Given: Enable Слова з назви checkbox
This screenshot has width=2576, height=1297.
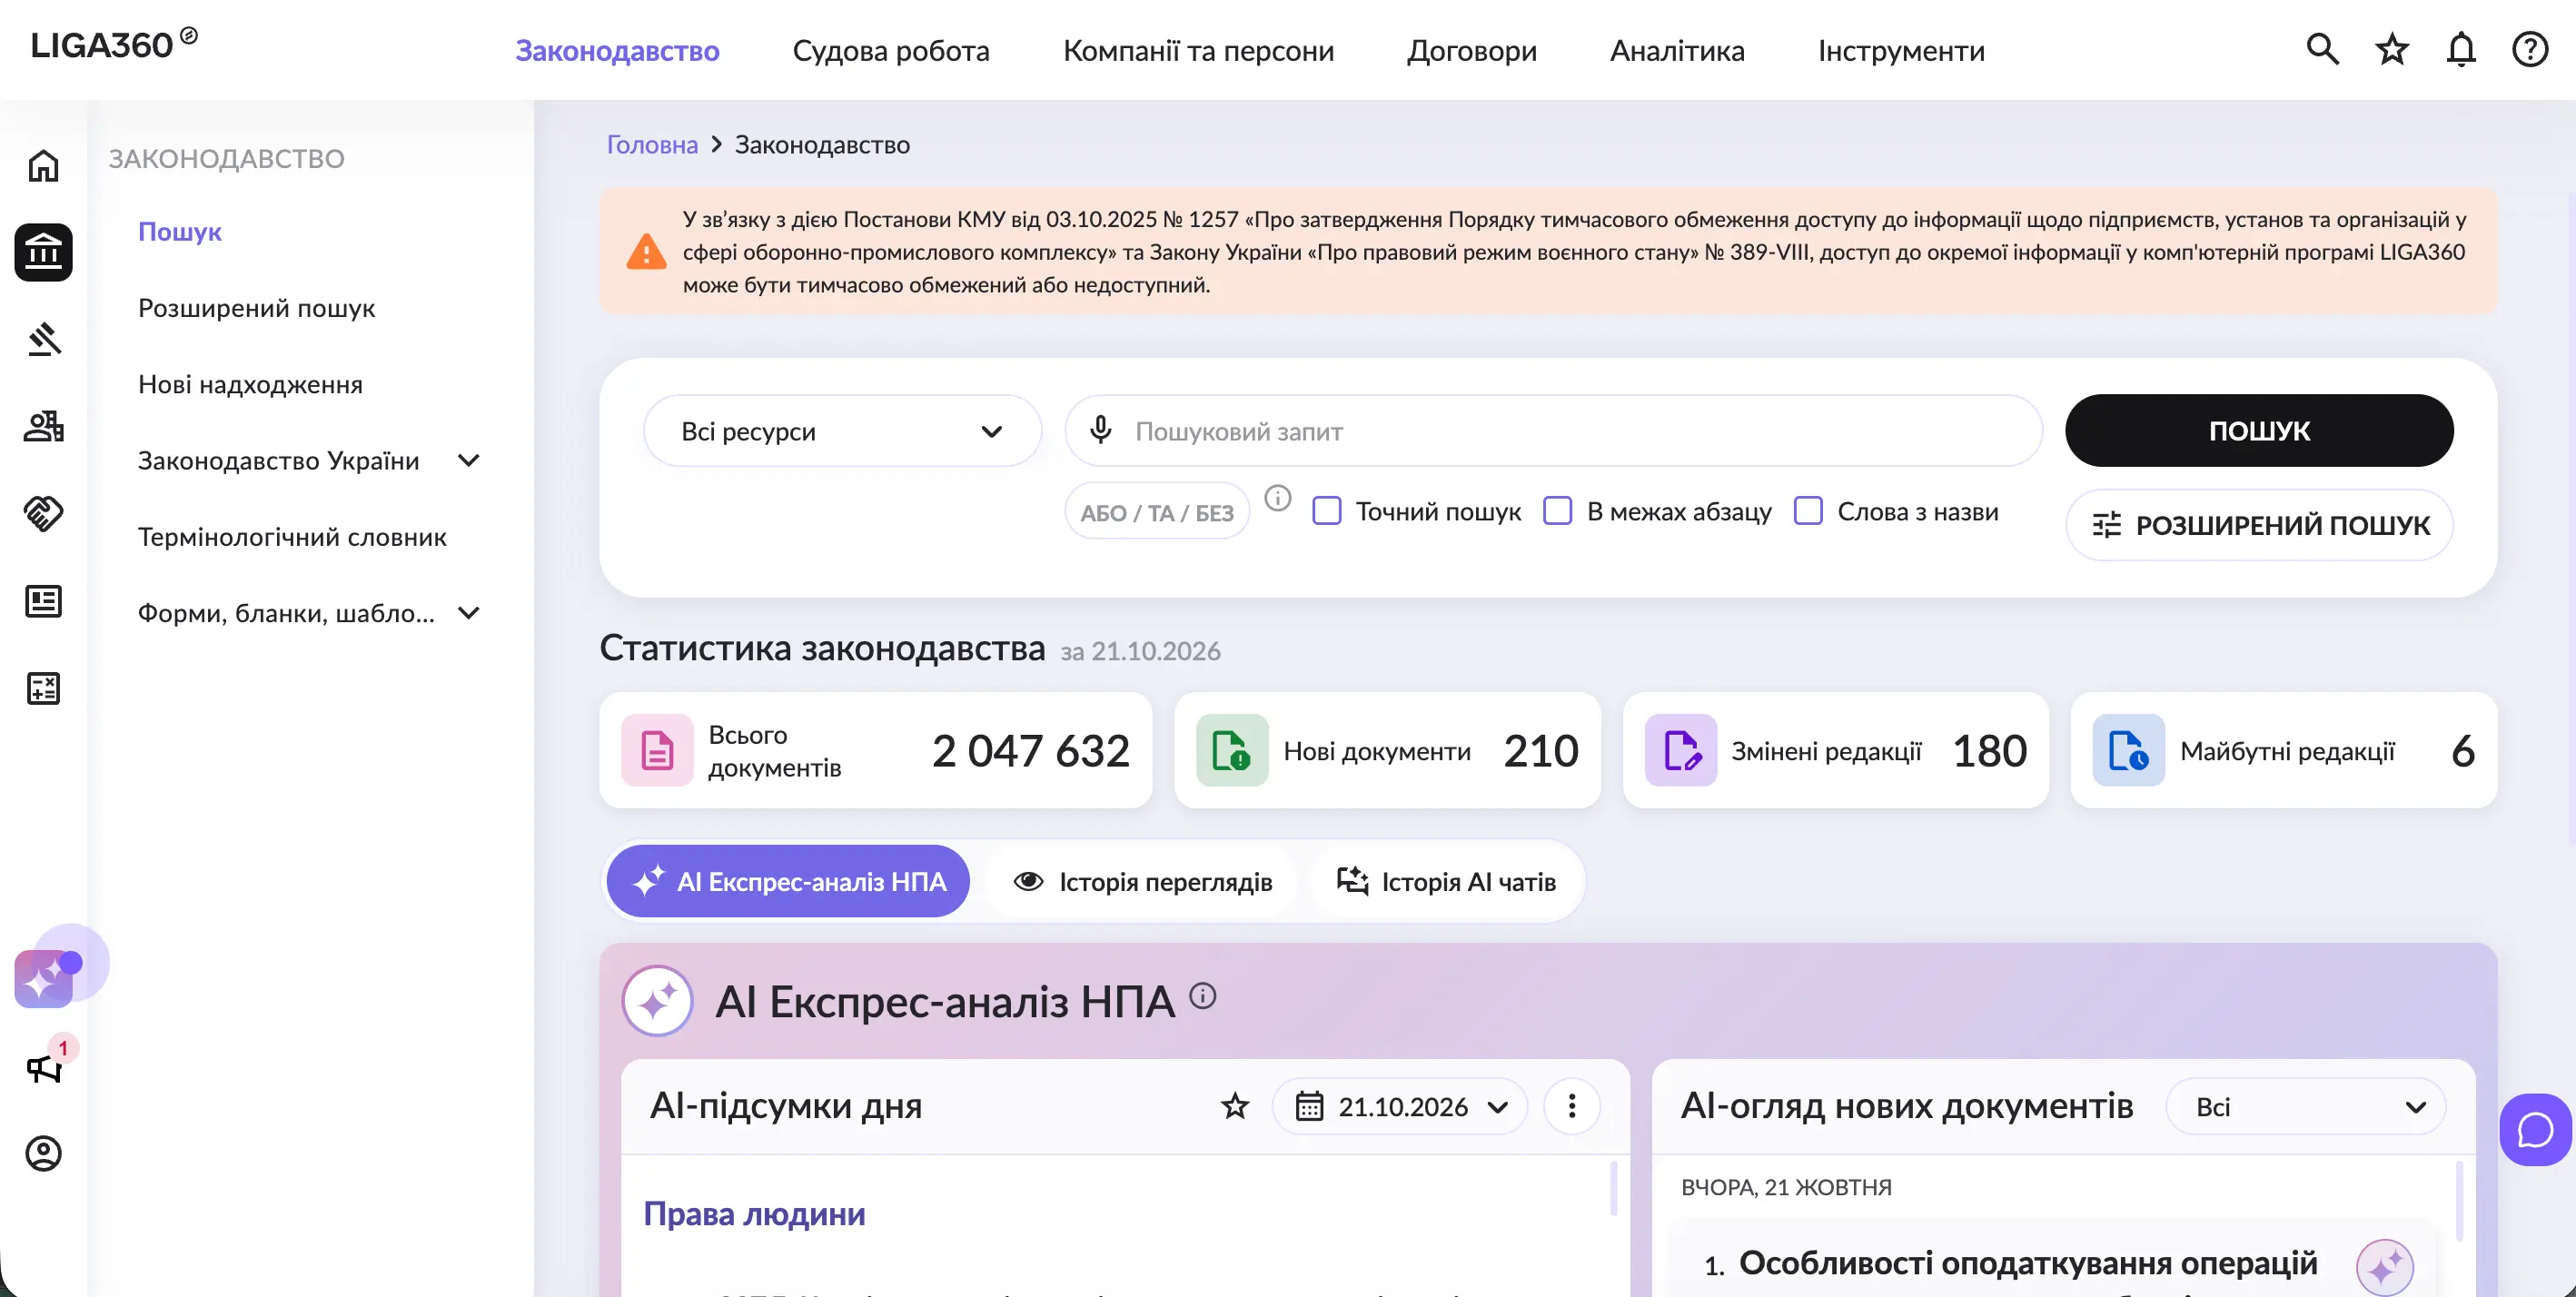Looking at the screenshot, I should [1807, 511].
